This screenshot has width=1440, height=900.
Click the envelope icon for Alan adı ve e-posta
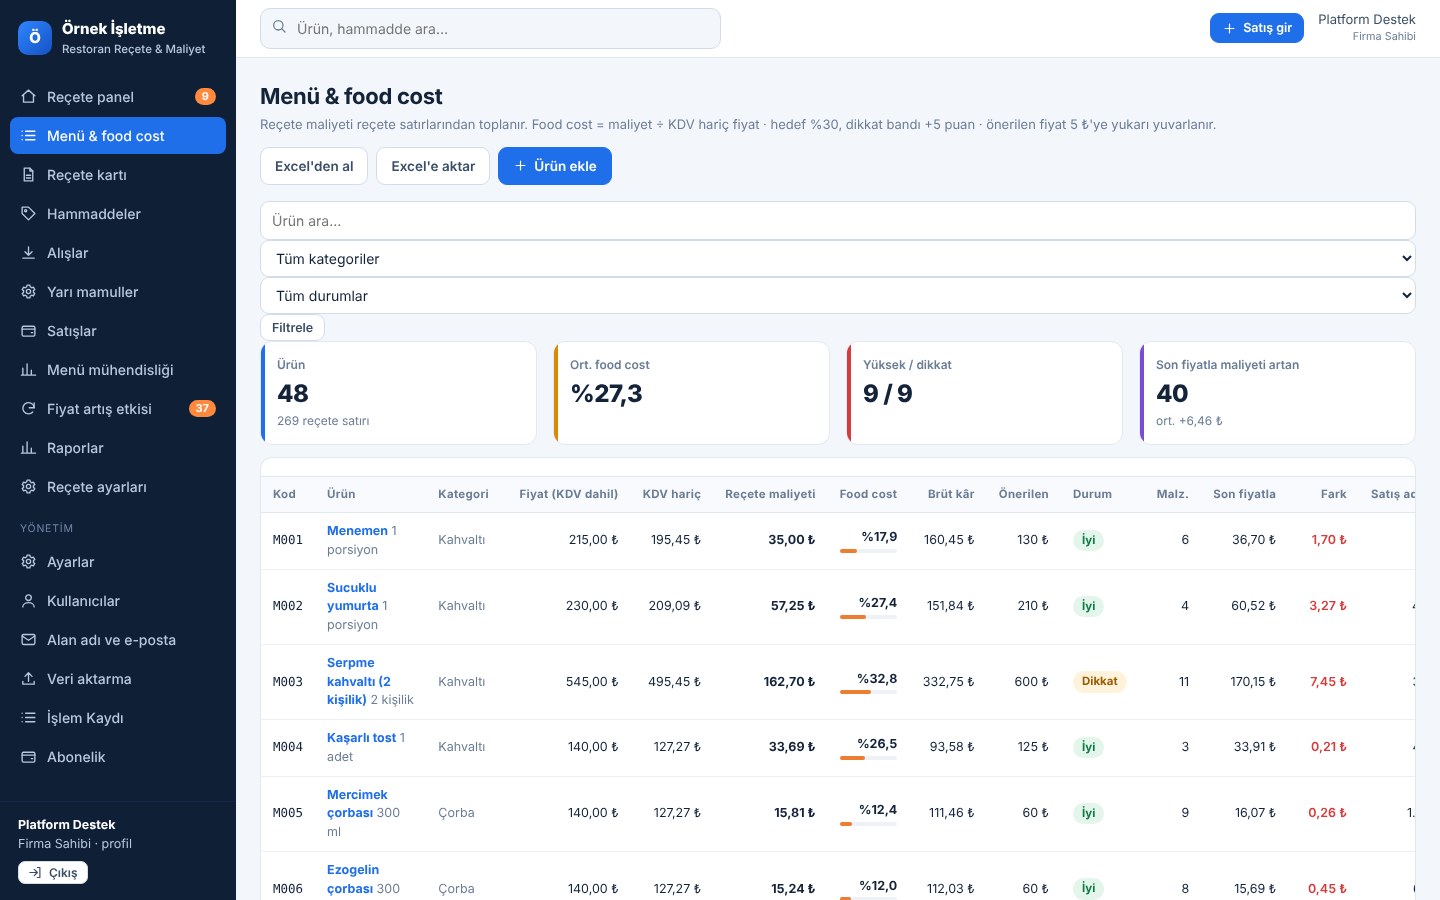point(28,640)
